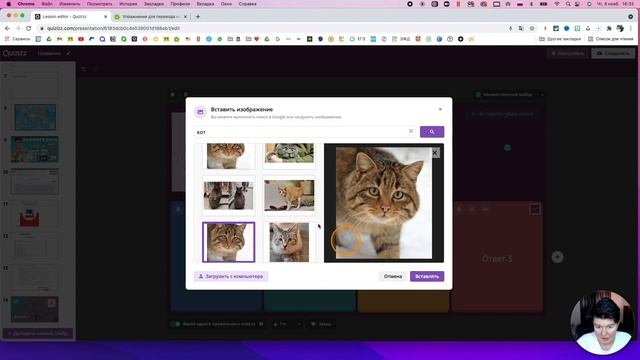Open Список для чтения
This screenshot has width=640, height=360.
click(x=611, y=39)
